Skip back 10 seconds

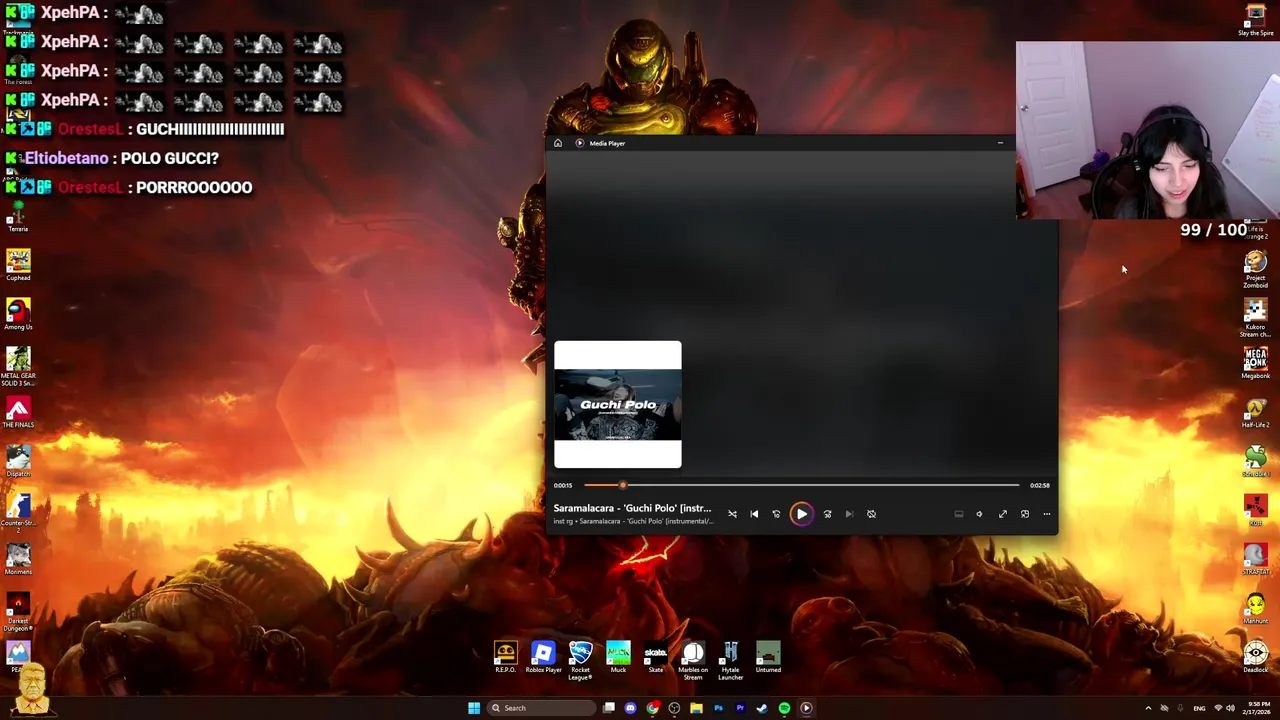click(x=776, y=514)
